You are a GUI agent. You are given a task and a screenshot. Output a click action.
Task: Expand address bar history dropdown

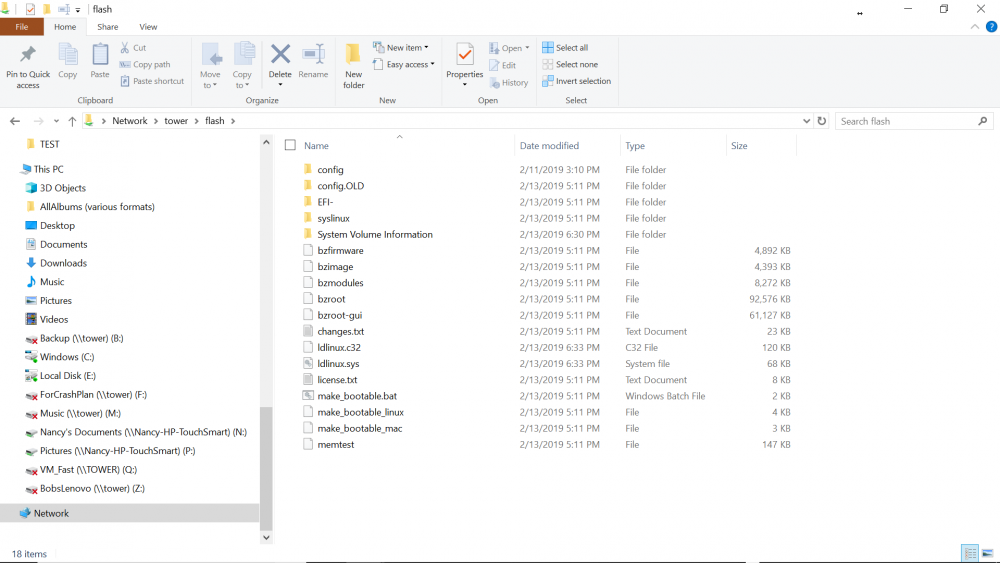tap(806, 121)
